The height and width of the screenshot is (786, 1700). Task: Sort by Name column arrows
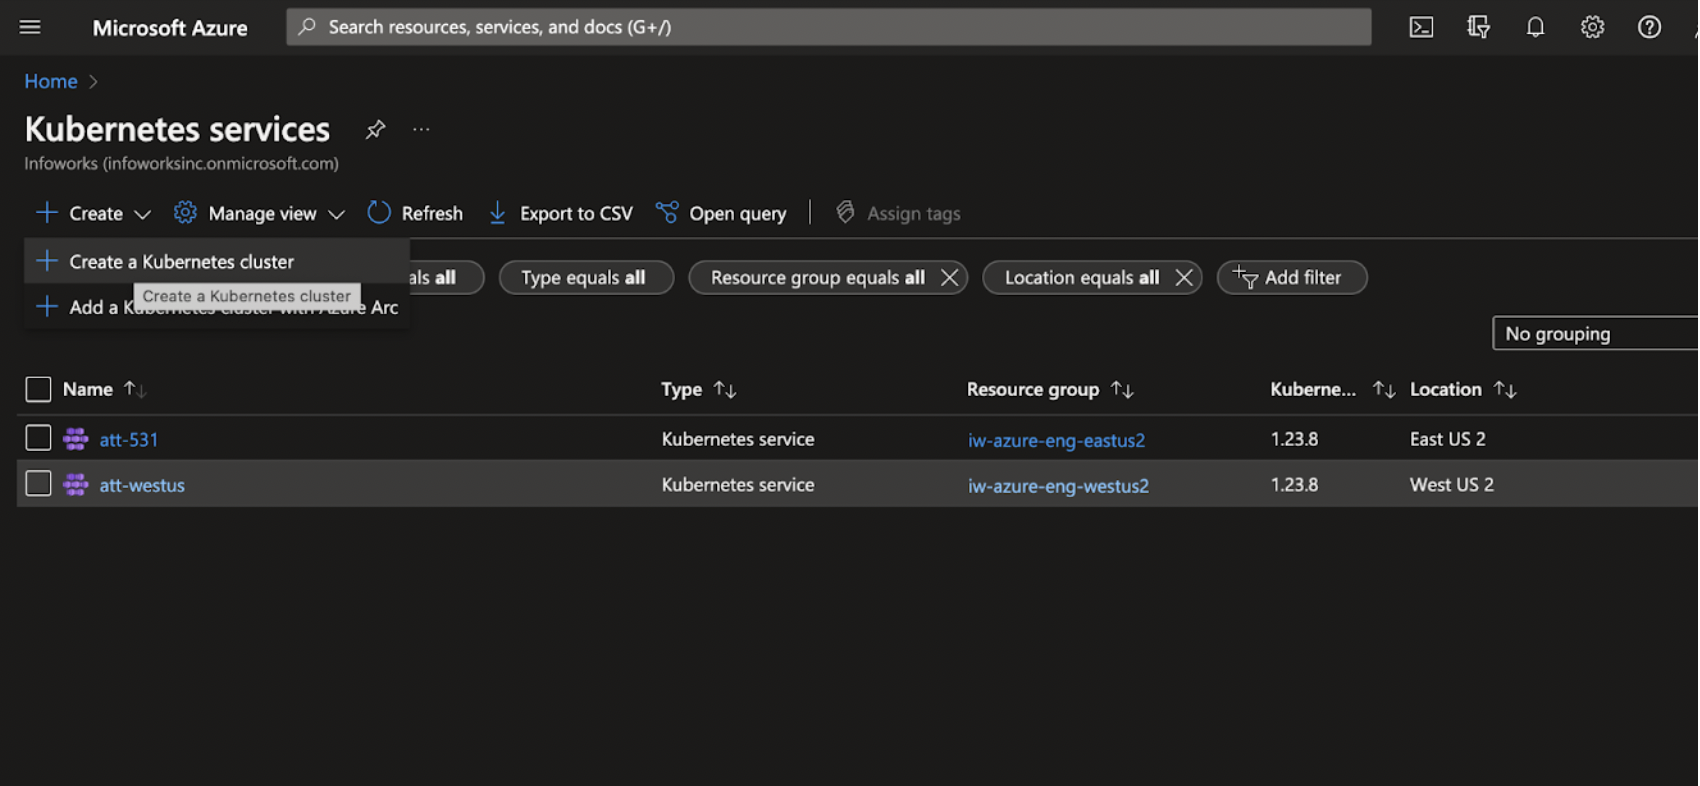tap(134, 390)
